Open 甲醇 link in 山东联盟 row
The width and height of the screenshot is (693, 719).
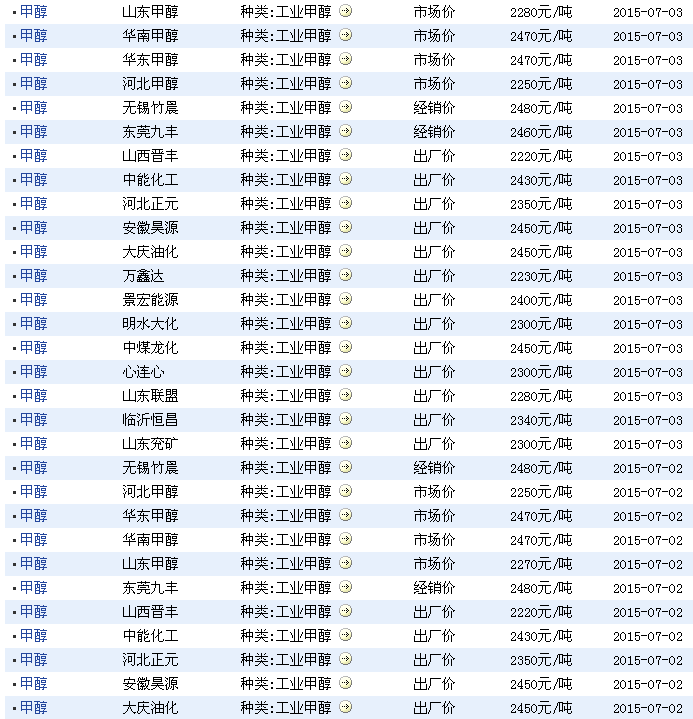click(33, 396)
